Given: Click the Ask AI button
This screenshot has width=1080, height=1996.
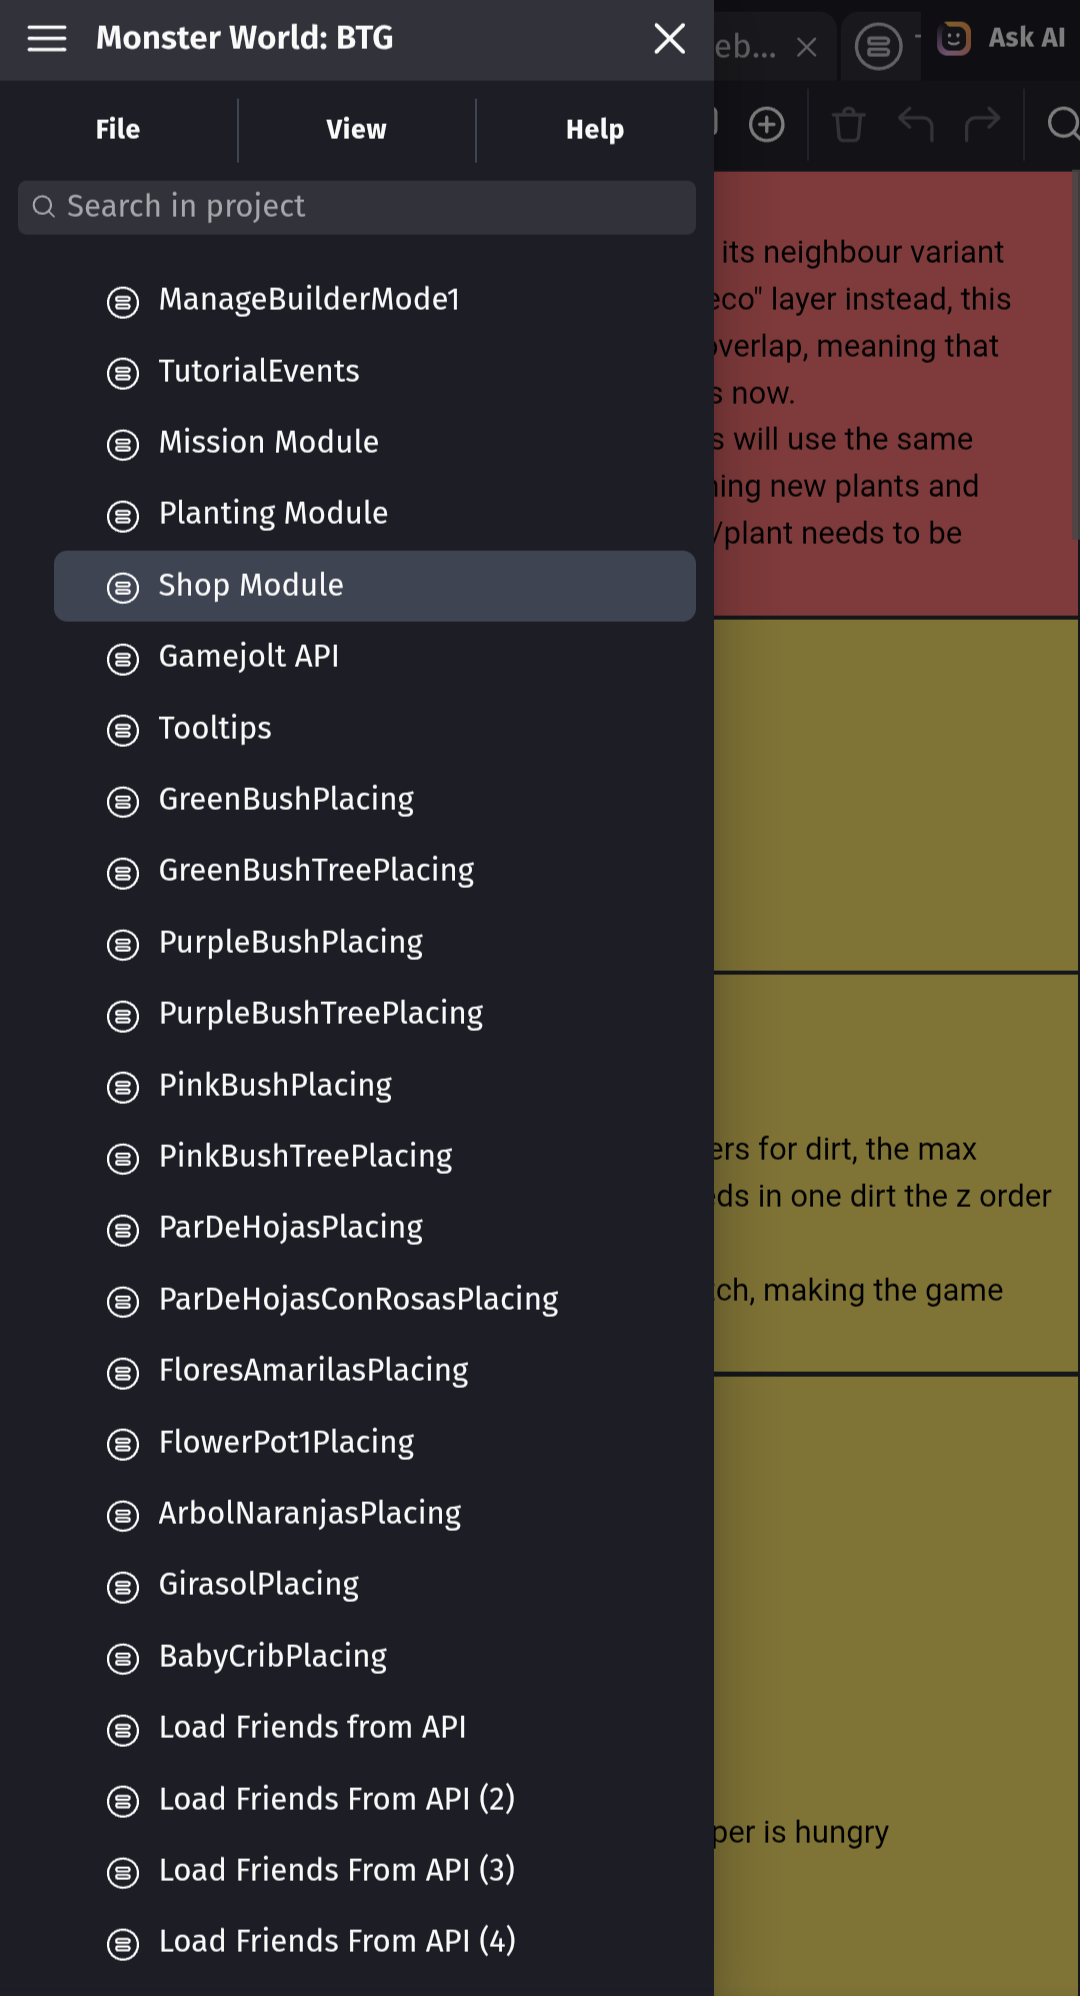Looking at the screenshot, I should [1002, 38].
